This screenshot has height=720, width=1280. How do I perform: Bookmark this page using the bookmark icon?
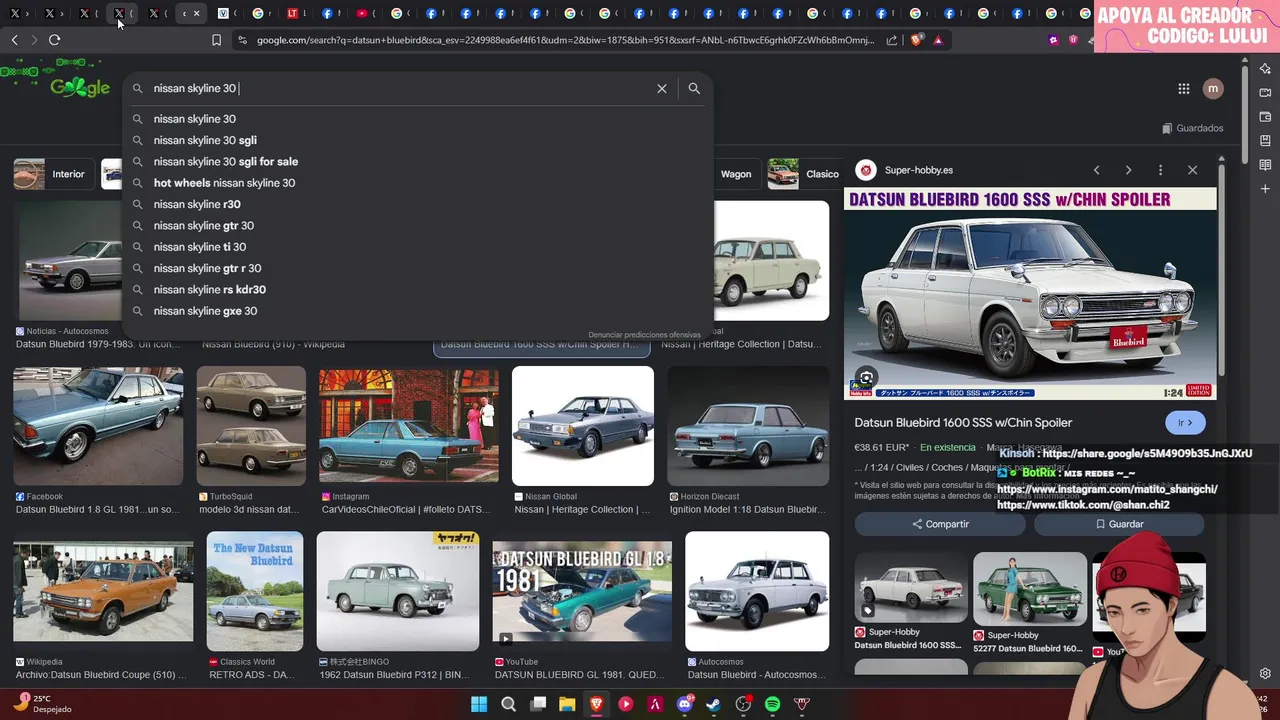click(x=216, y=40)
